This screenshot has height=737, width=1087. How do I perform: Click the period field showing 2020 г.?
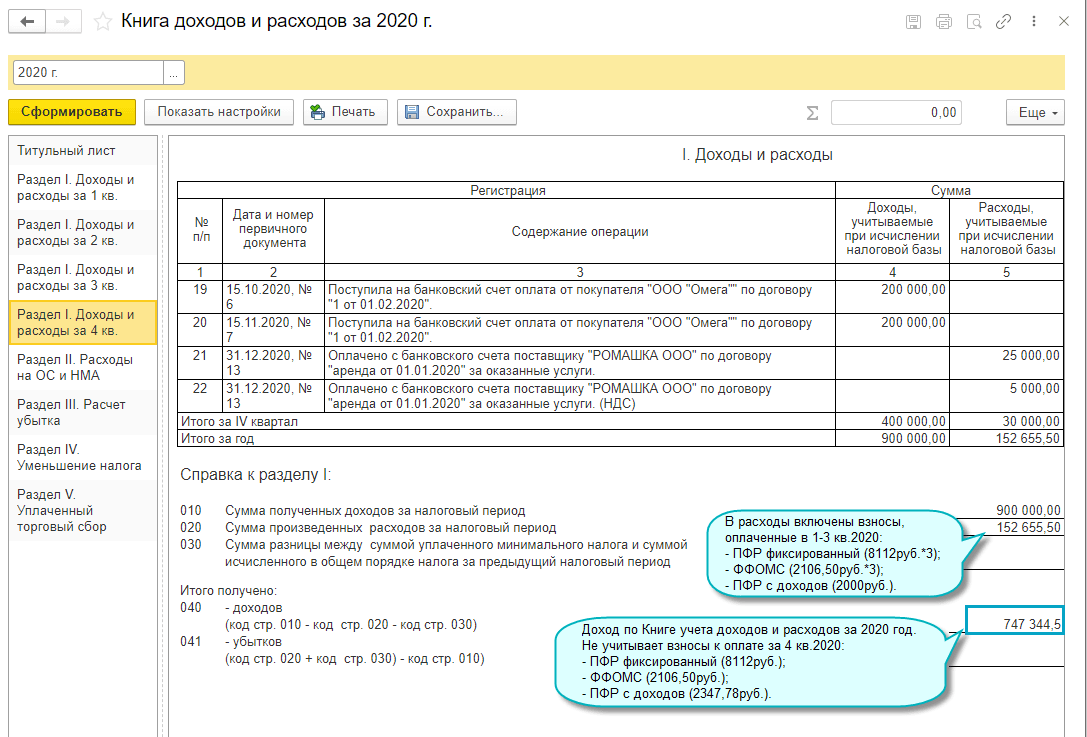88,72
